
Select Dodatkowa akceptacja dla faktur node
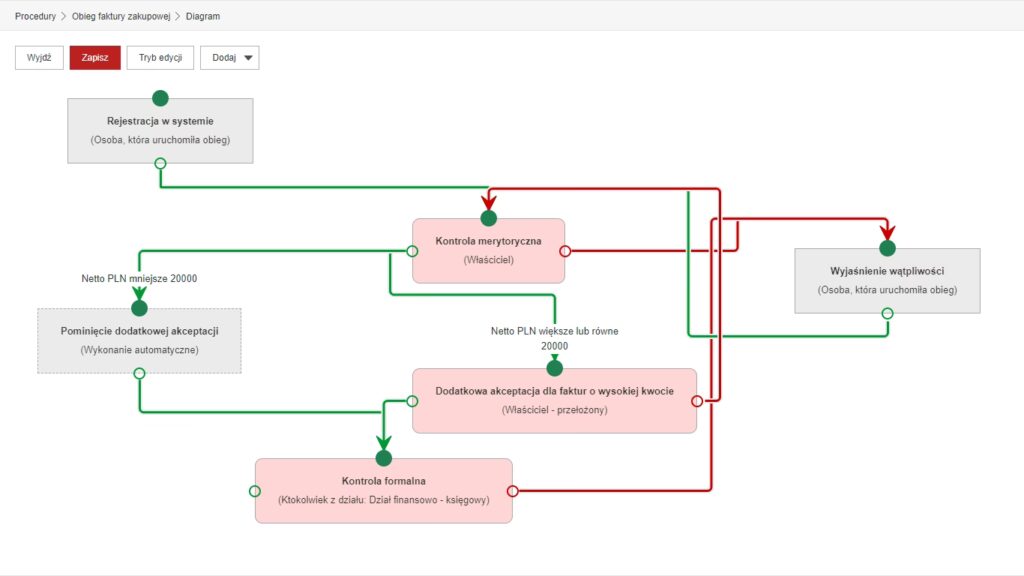(554, 400)
